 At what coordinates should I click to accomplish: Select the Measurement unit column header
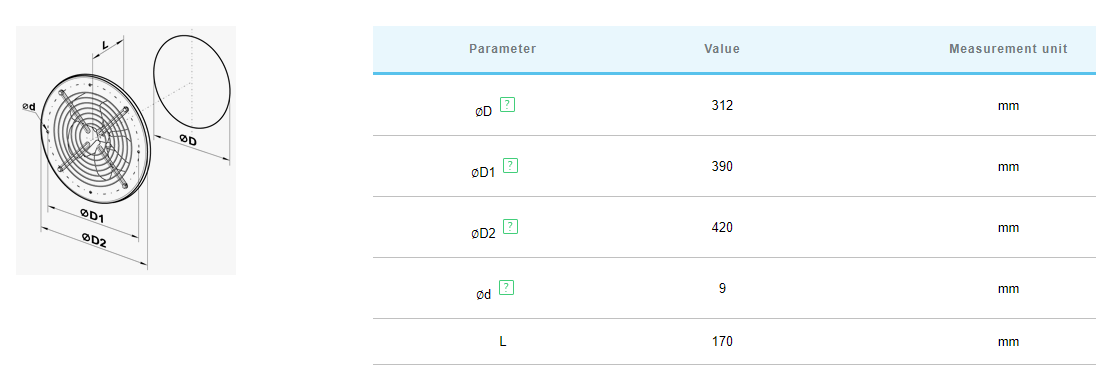point(1008,49)
